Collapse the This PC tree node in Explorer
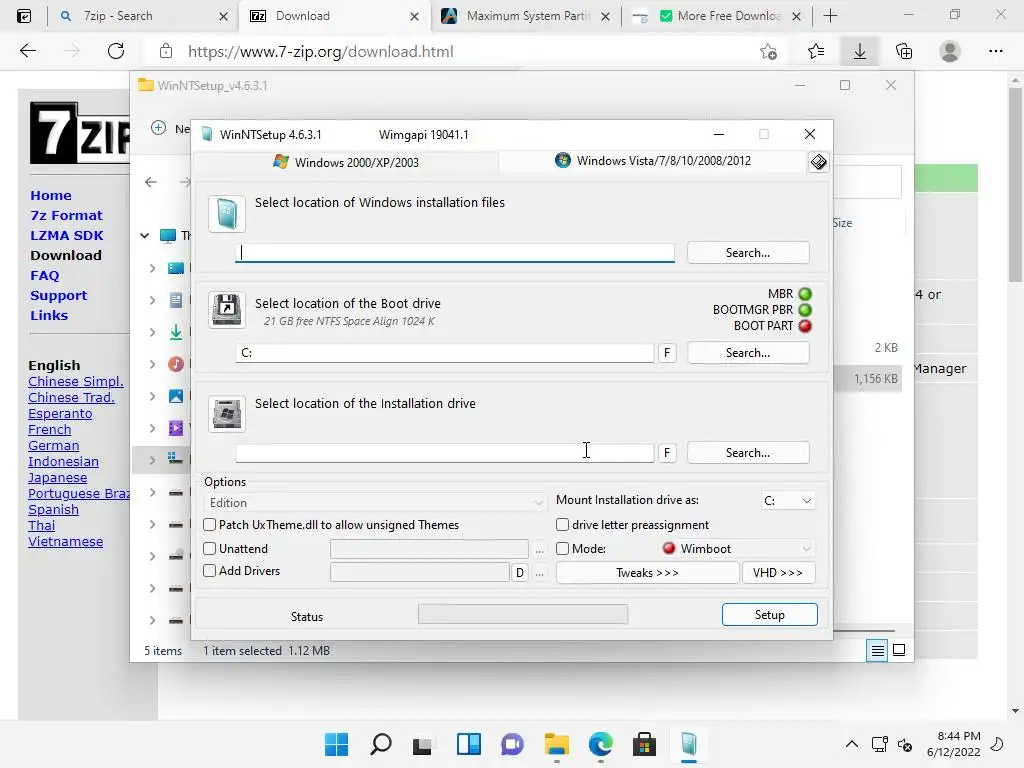The height and width of the screenshot is (768, 1024). click(144, 236)
